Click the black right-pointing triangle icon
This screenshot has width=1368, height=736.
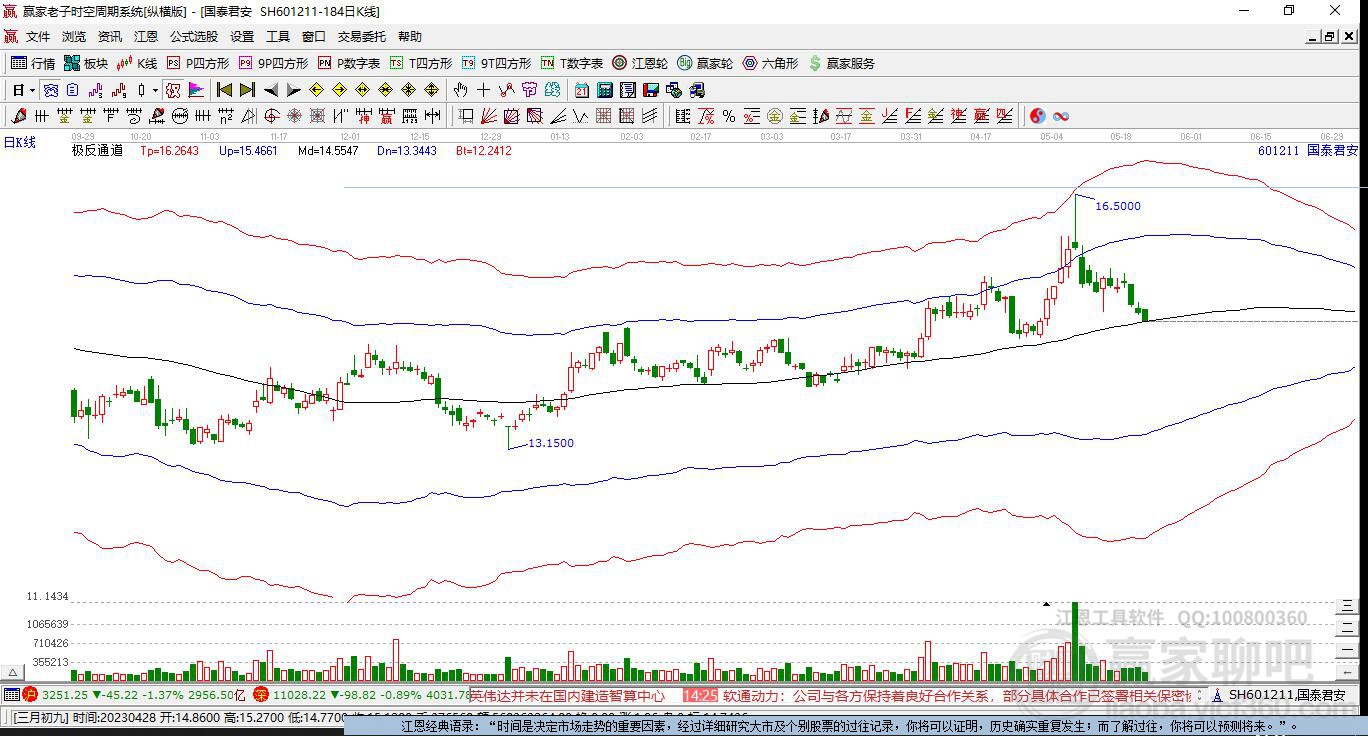coord(293,90)
